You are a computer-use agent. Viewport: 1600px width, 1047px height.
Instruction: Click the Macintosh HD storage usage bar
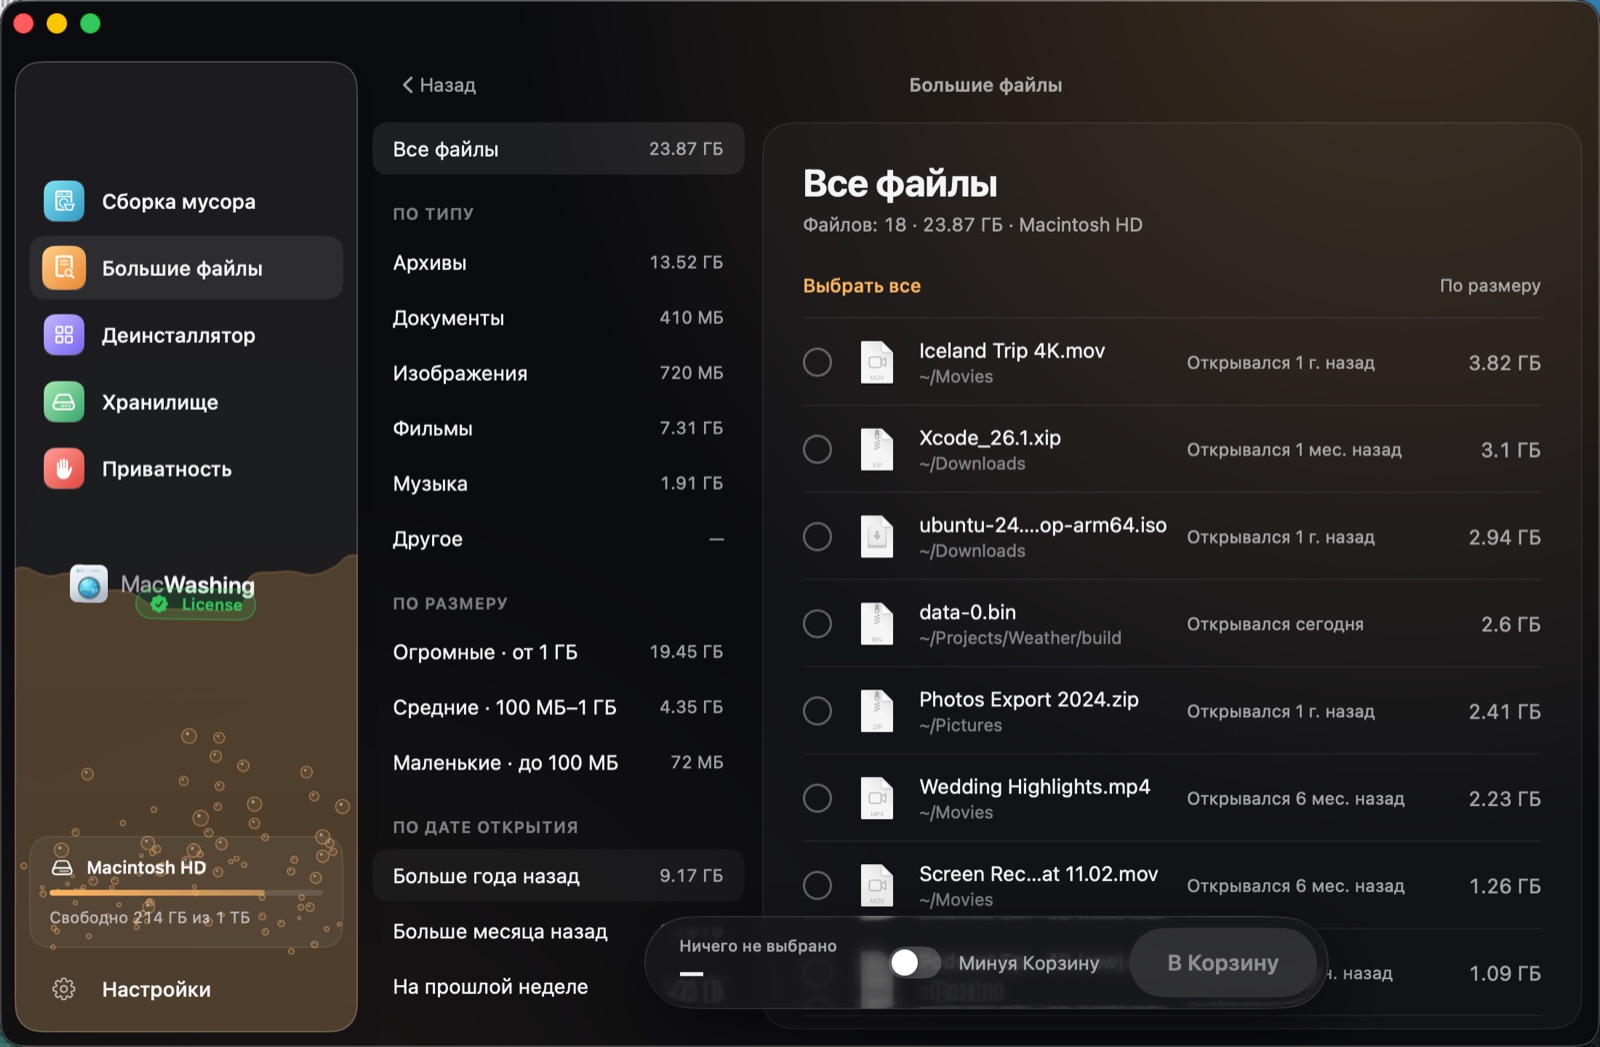[186, 892]
